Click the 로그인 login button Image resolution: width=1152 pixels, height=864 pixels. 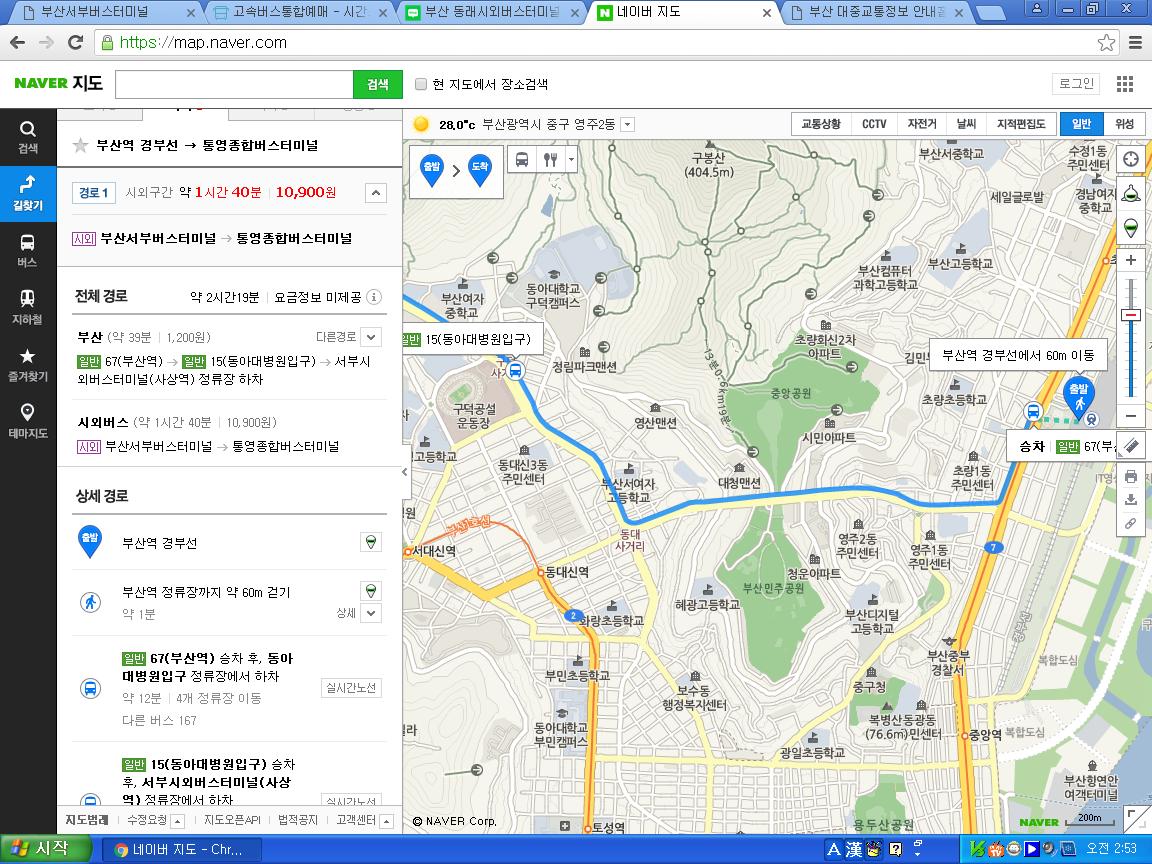point(1076,84)
